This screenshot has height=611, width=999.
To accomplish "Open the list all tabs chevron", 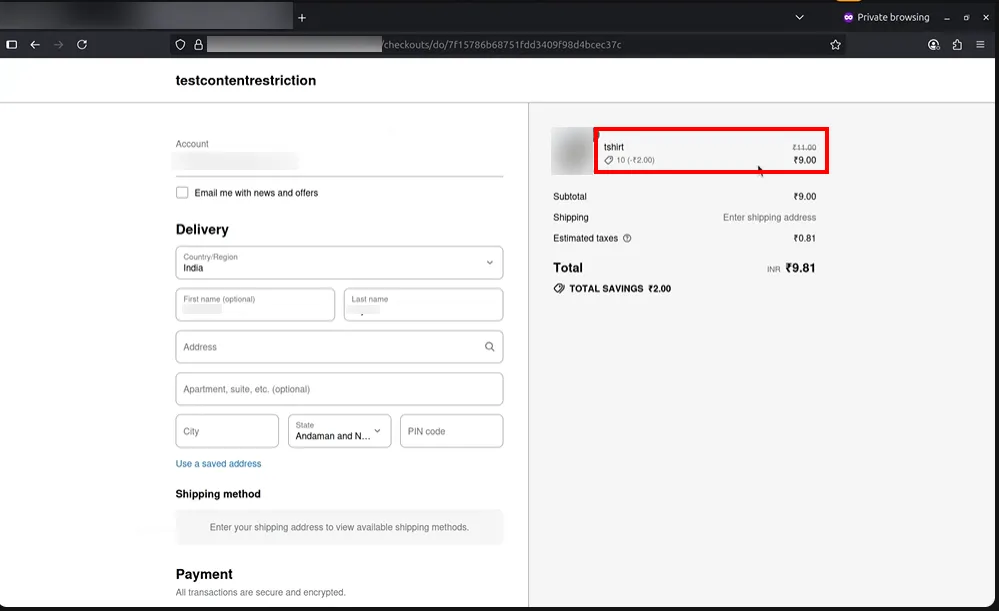I will 799,18.
